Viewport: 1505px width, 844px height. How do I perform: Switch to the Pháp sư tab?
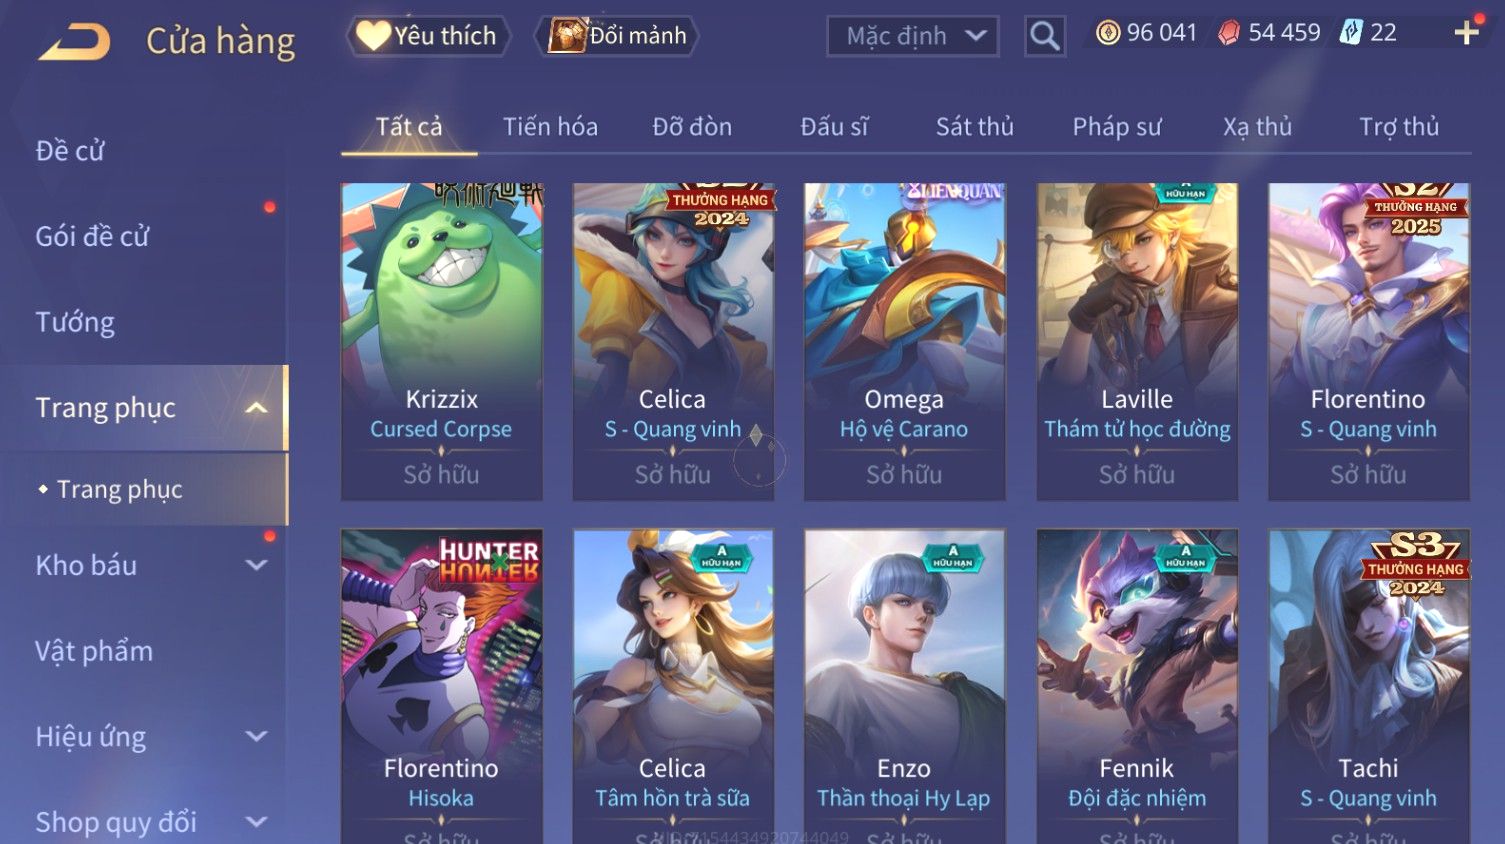[1117, 127]
